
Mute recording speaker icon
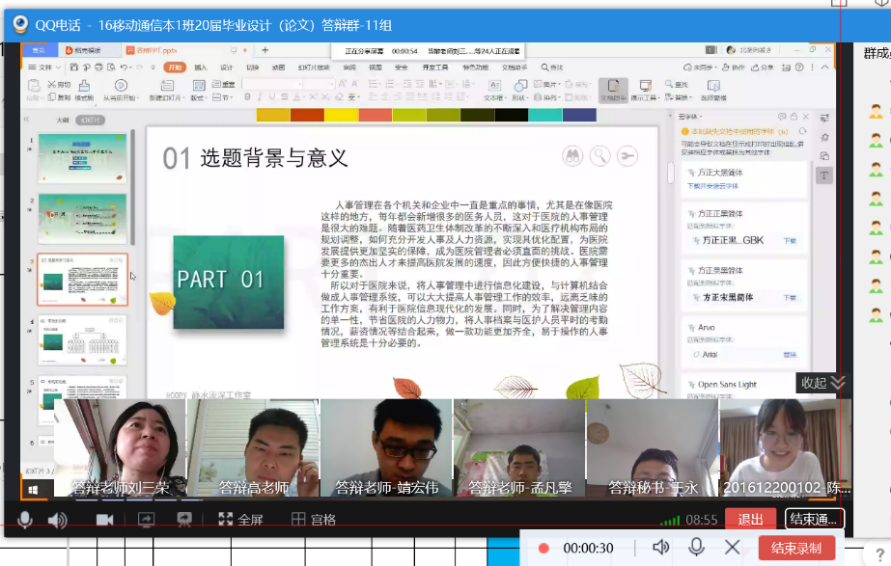coord(661,547)
